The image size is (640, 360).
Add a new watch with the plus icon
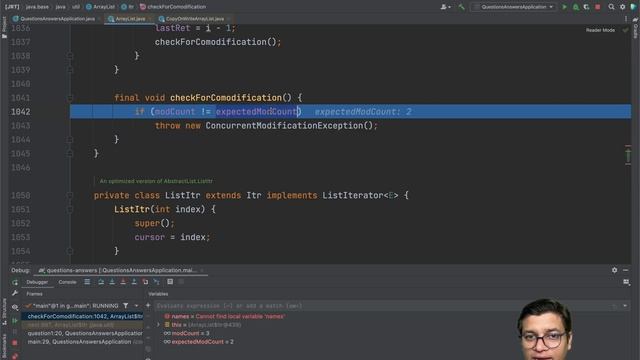click(148, 305)
